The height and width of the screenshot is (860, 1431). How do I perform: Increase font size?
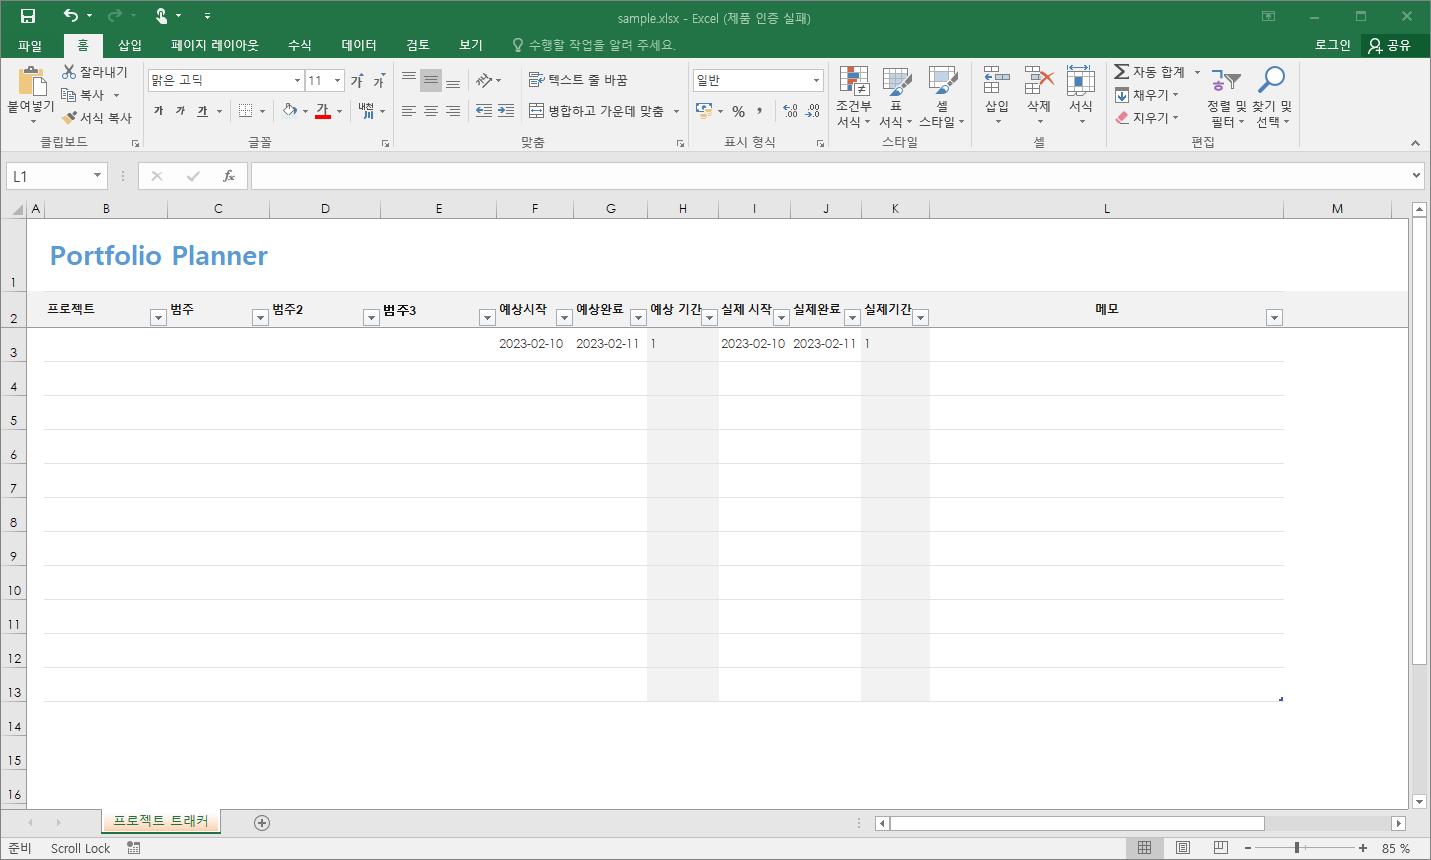pyautogui.click(x=357, y=80)
